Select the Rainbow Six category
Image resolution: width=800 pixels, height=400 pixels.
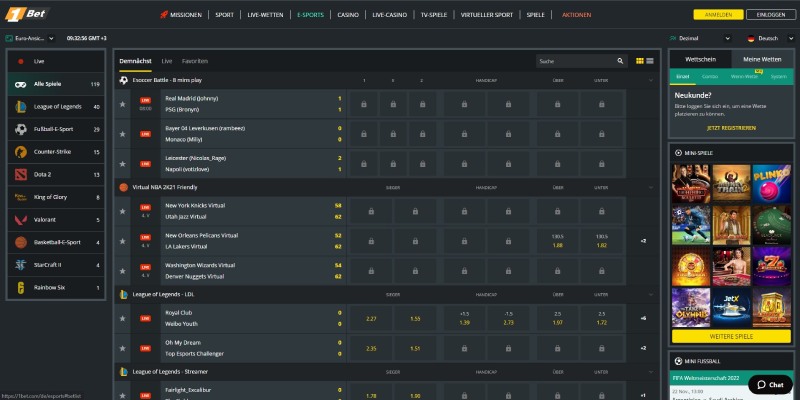56,287
